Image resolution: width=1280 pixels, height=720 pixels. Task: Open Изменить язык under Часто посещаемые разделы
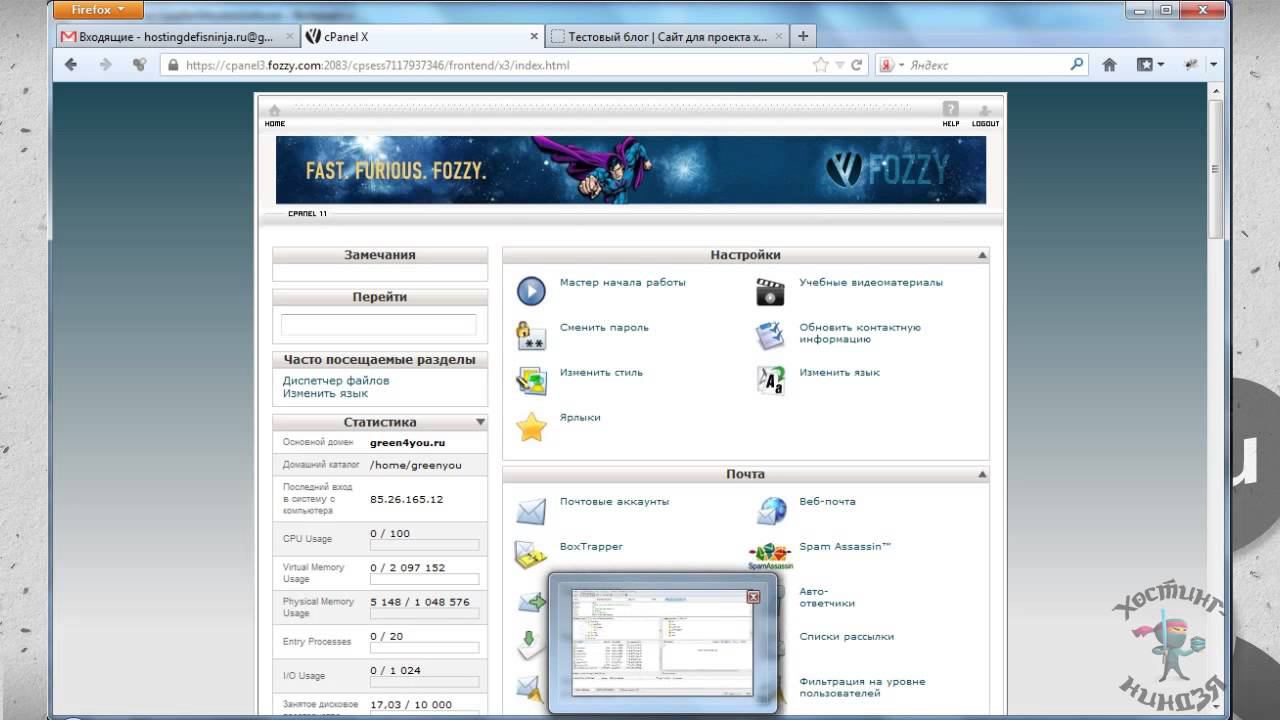pyautogui.click(x=325, y=394)
